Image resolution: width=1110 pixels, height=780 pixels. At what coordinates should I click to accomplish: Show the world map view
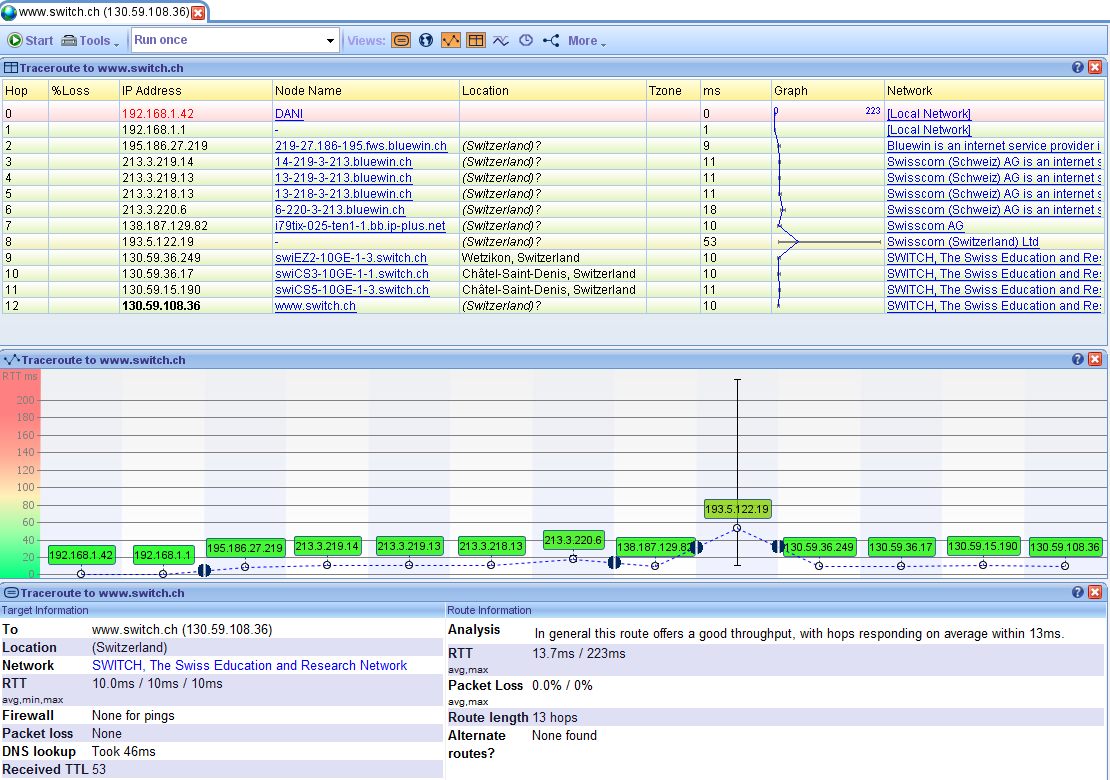click(426, 41)
